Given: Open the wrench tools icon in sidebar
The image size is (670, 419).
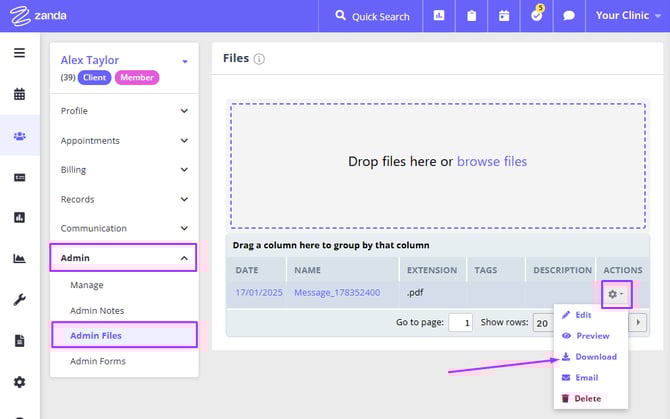Looking at the screenshot, I should pyautogui.click(x=19, y=299).
